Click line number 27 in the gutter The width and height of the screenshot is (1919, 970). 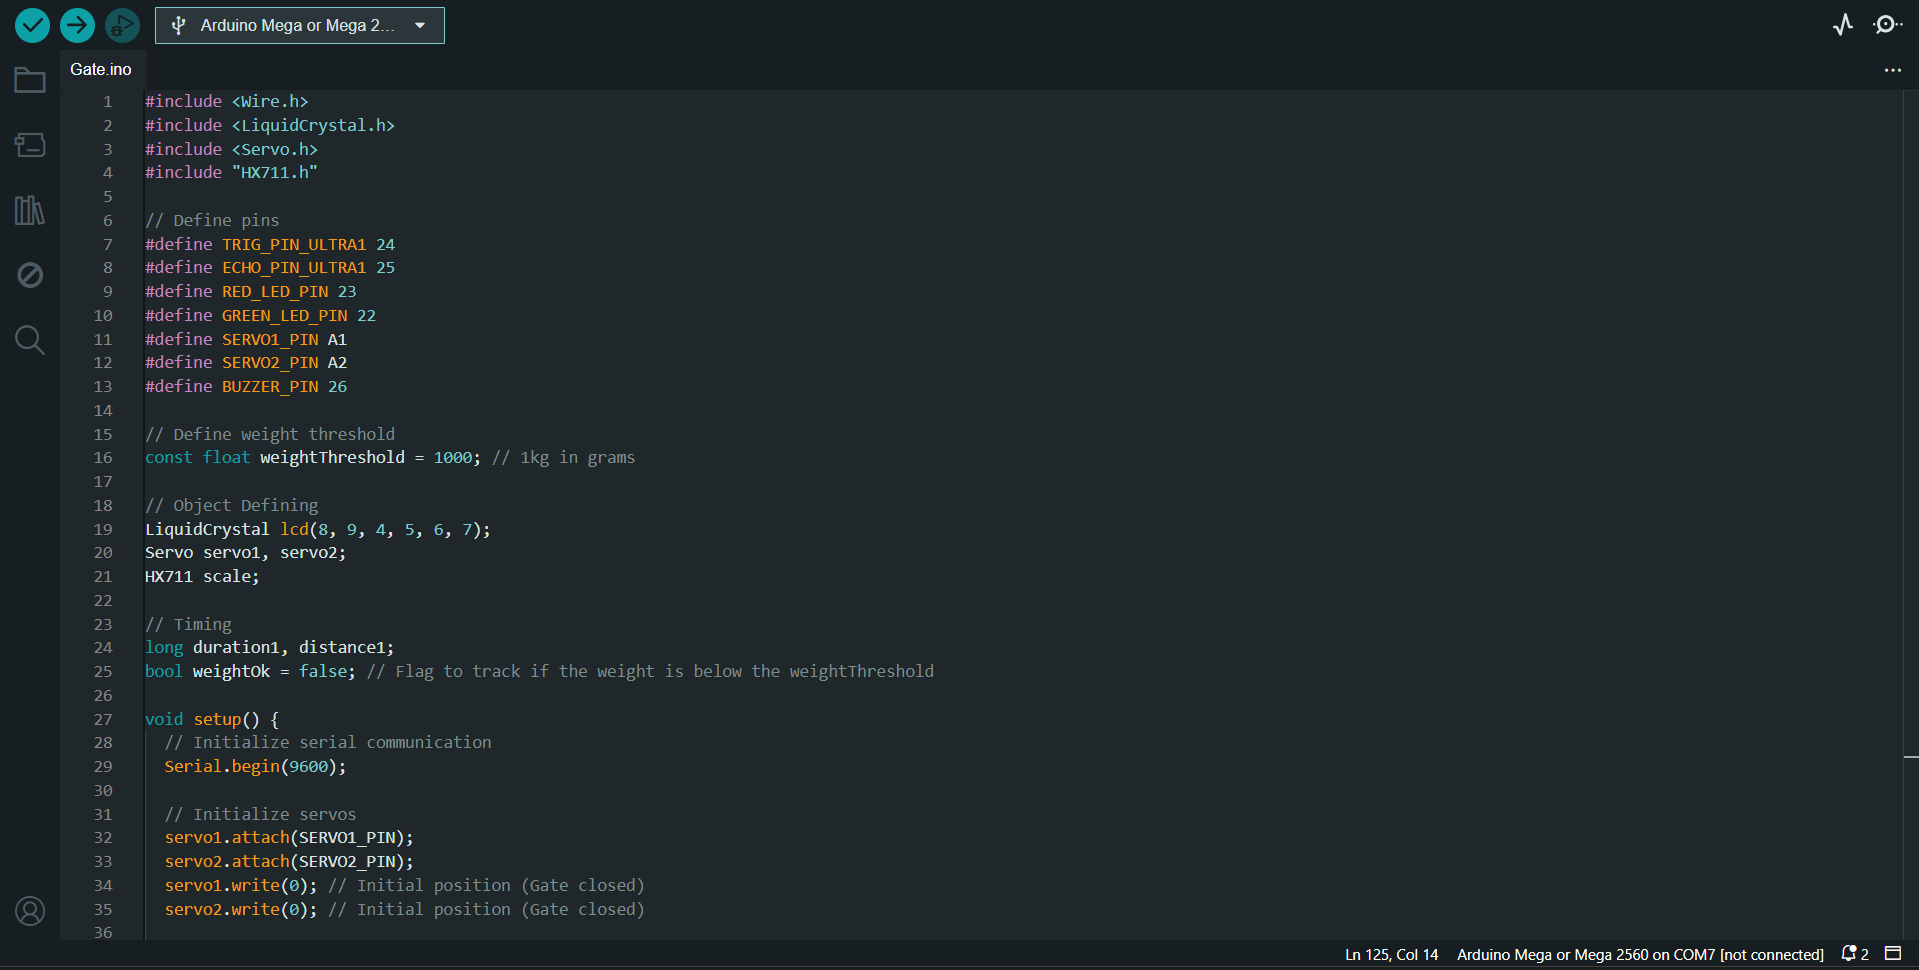click(x=103, y=720)
